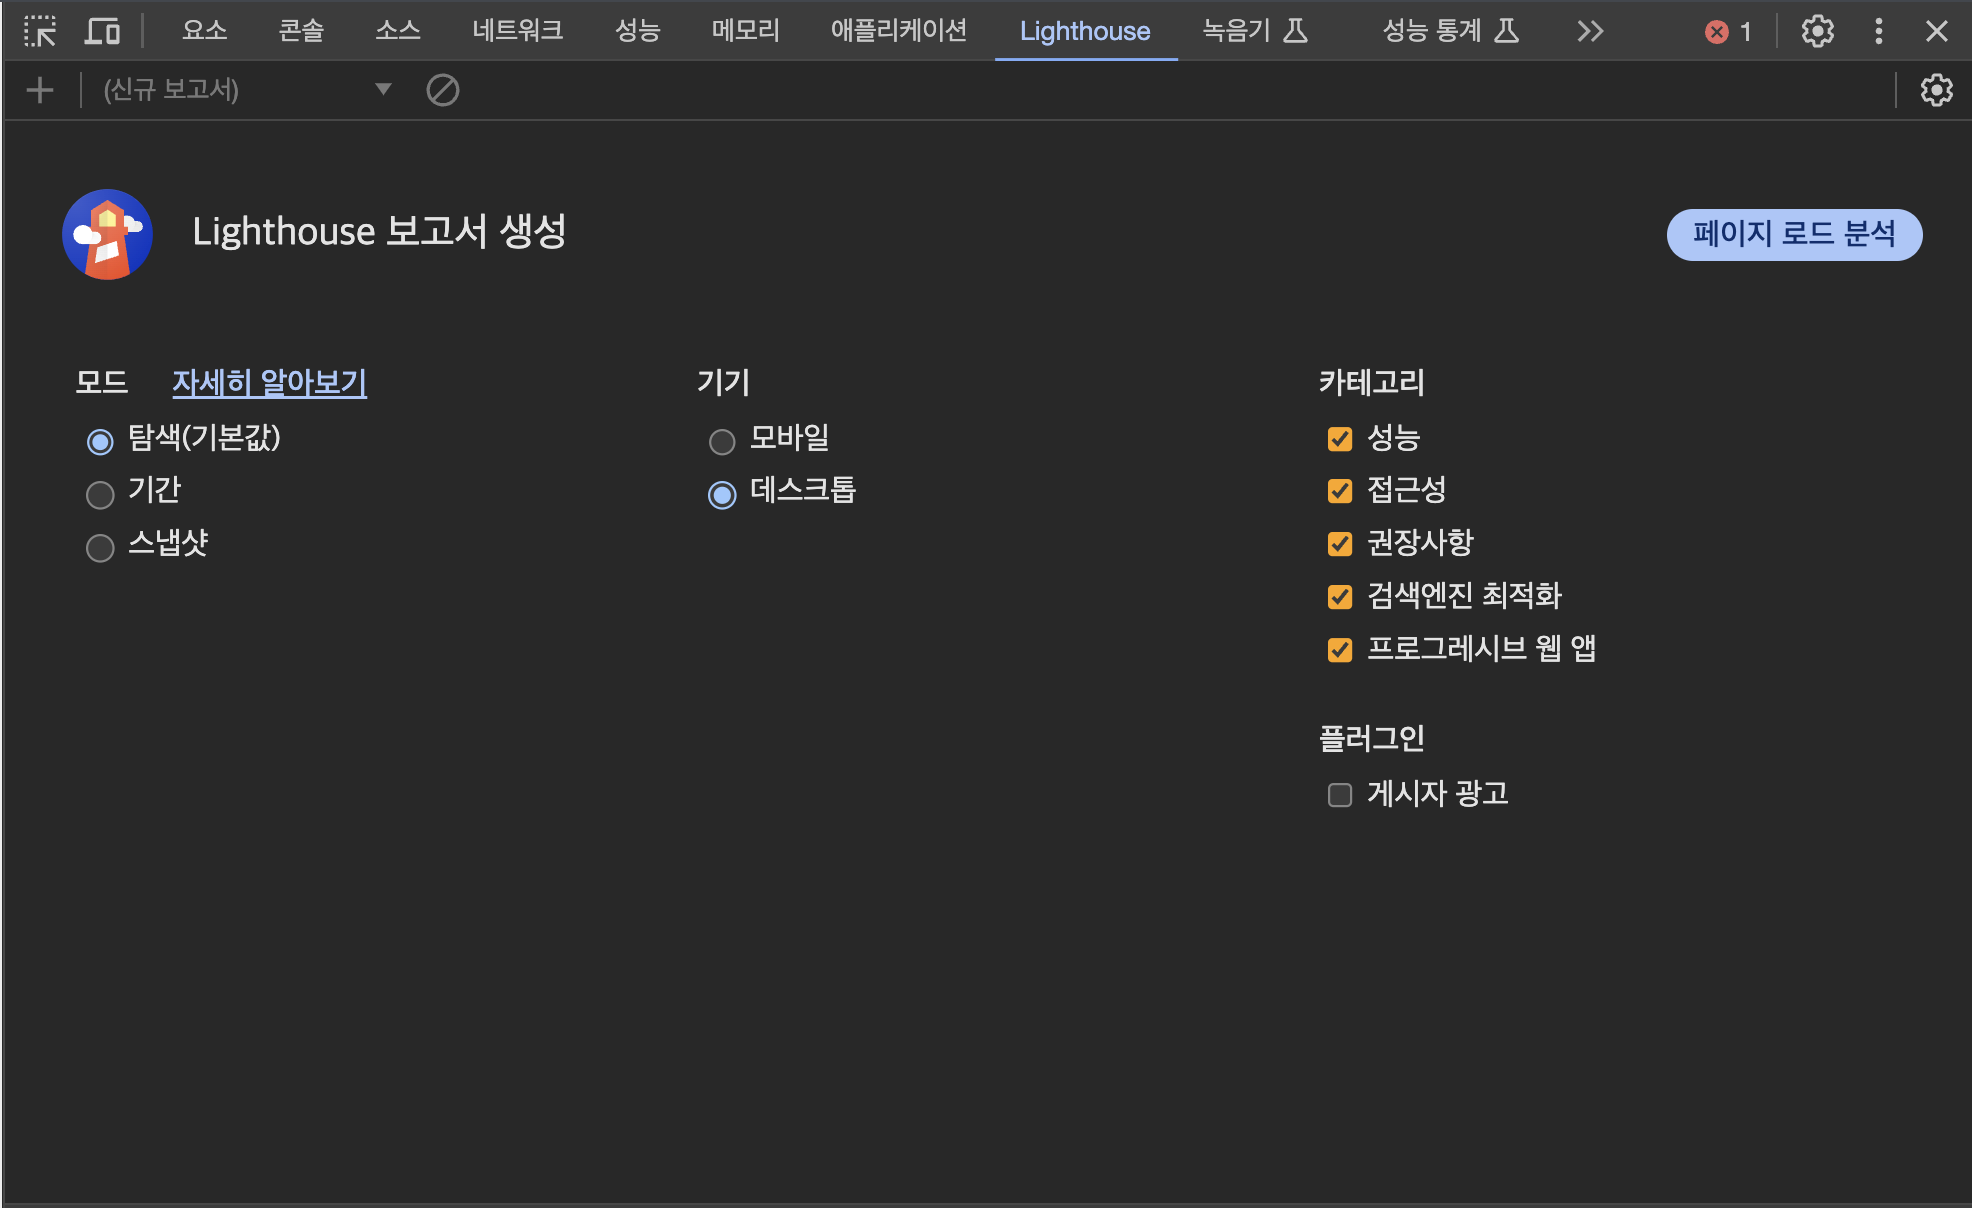
Task: Open DevTools settings gear in top bar
Action: [x=1817, y=31]
